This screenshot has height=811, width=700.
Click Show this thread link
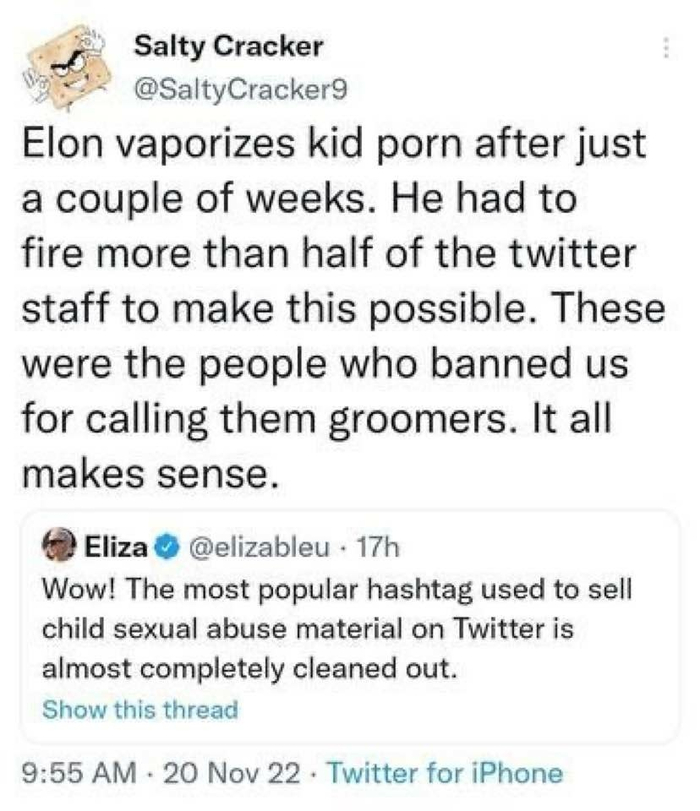point(140,710)
